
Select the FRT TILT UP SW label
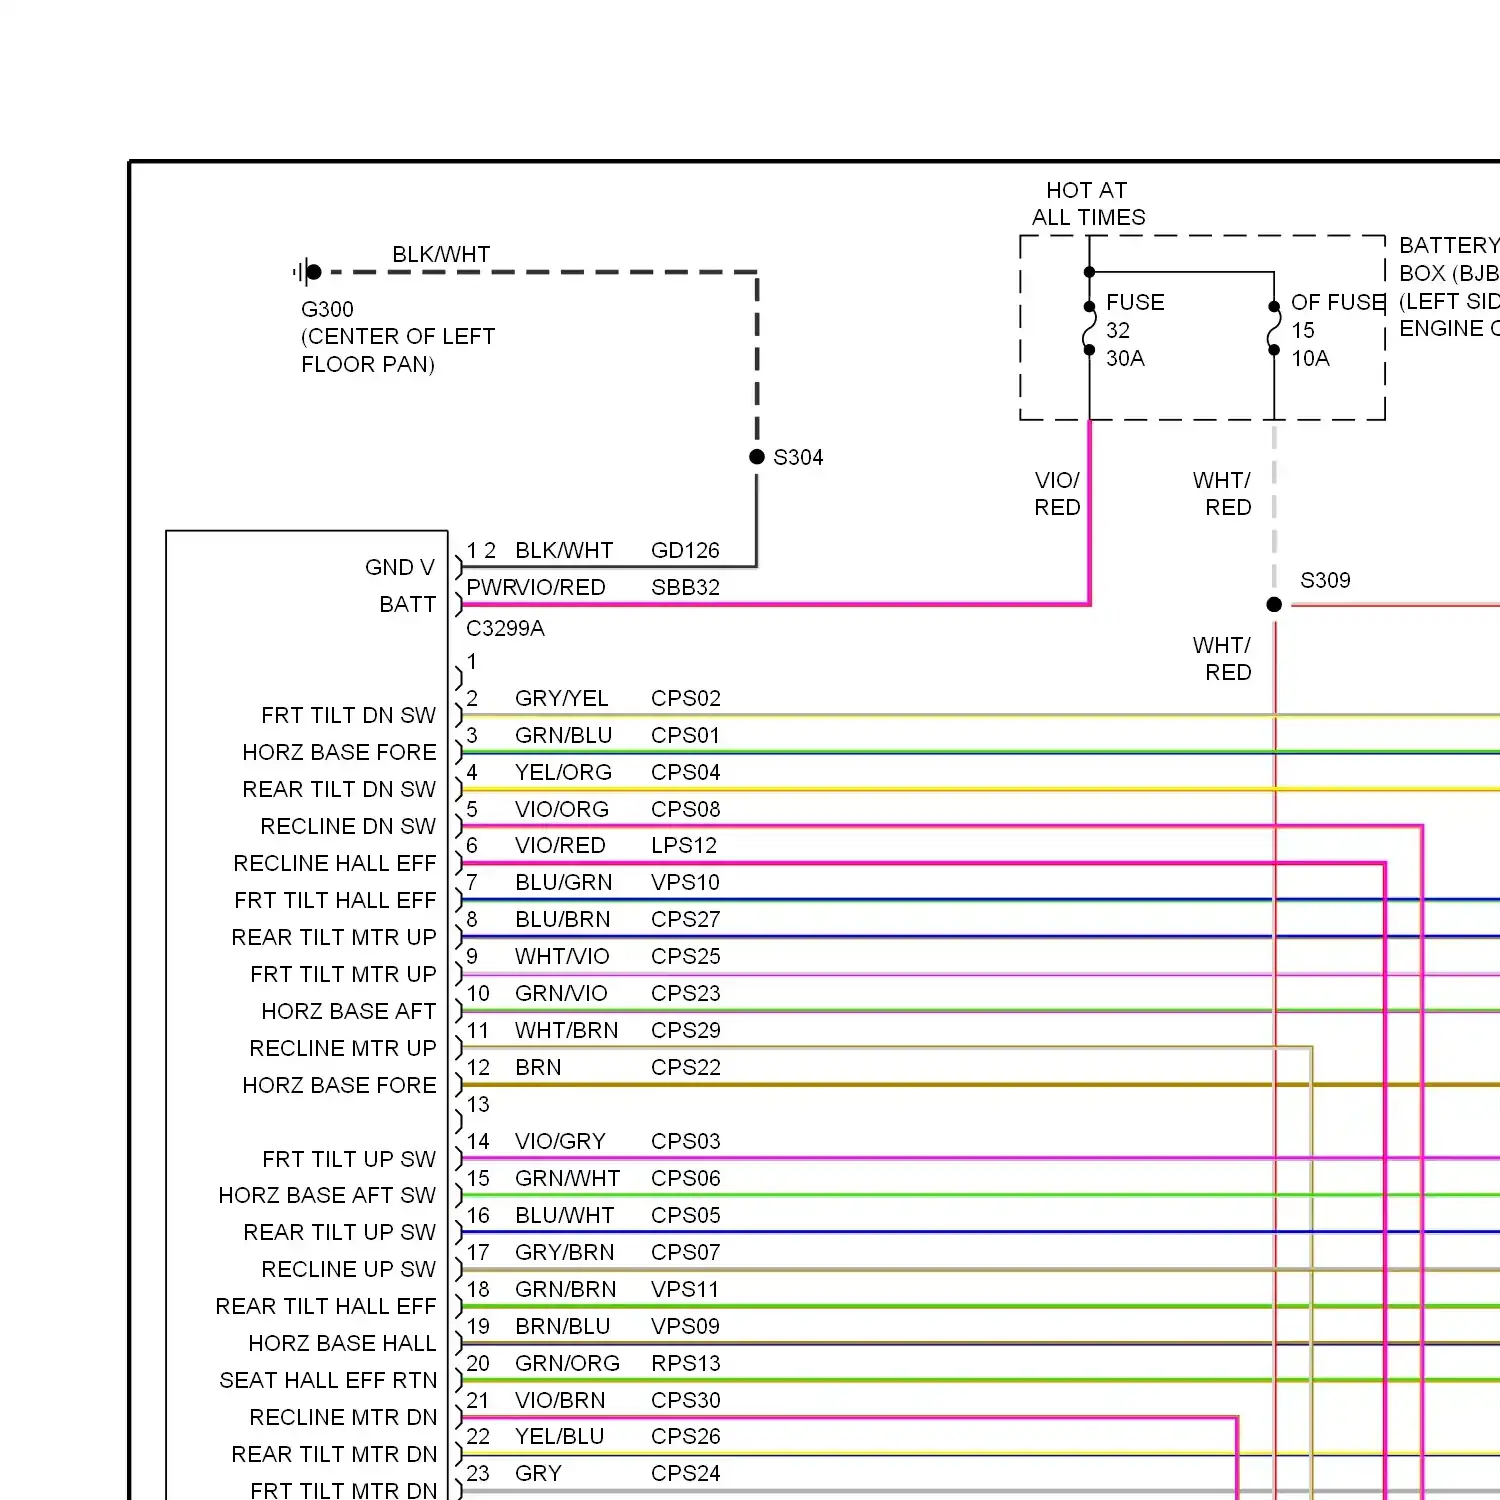click(x=349, y=1160)
